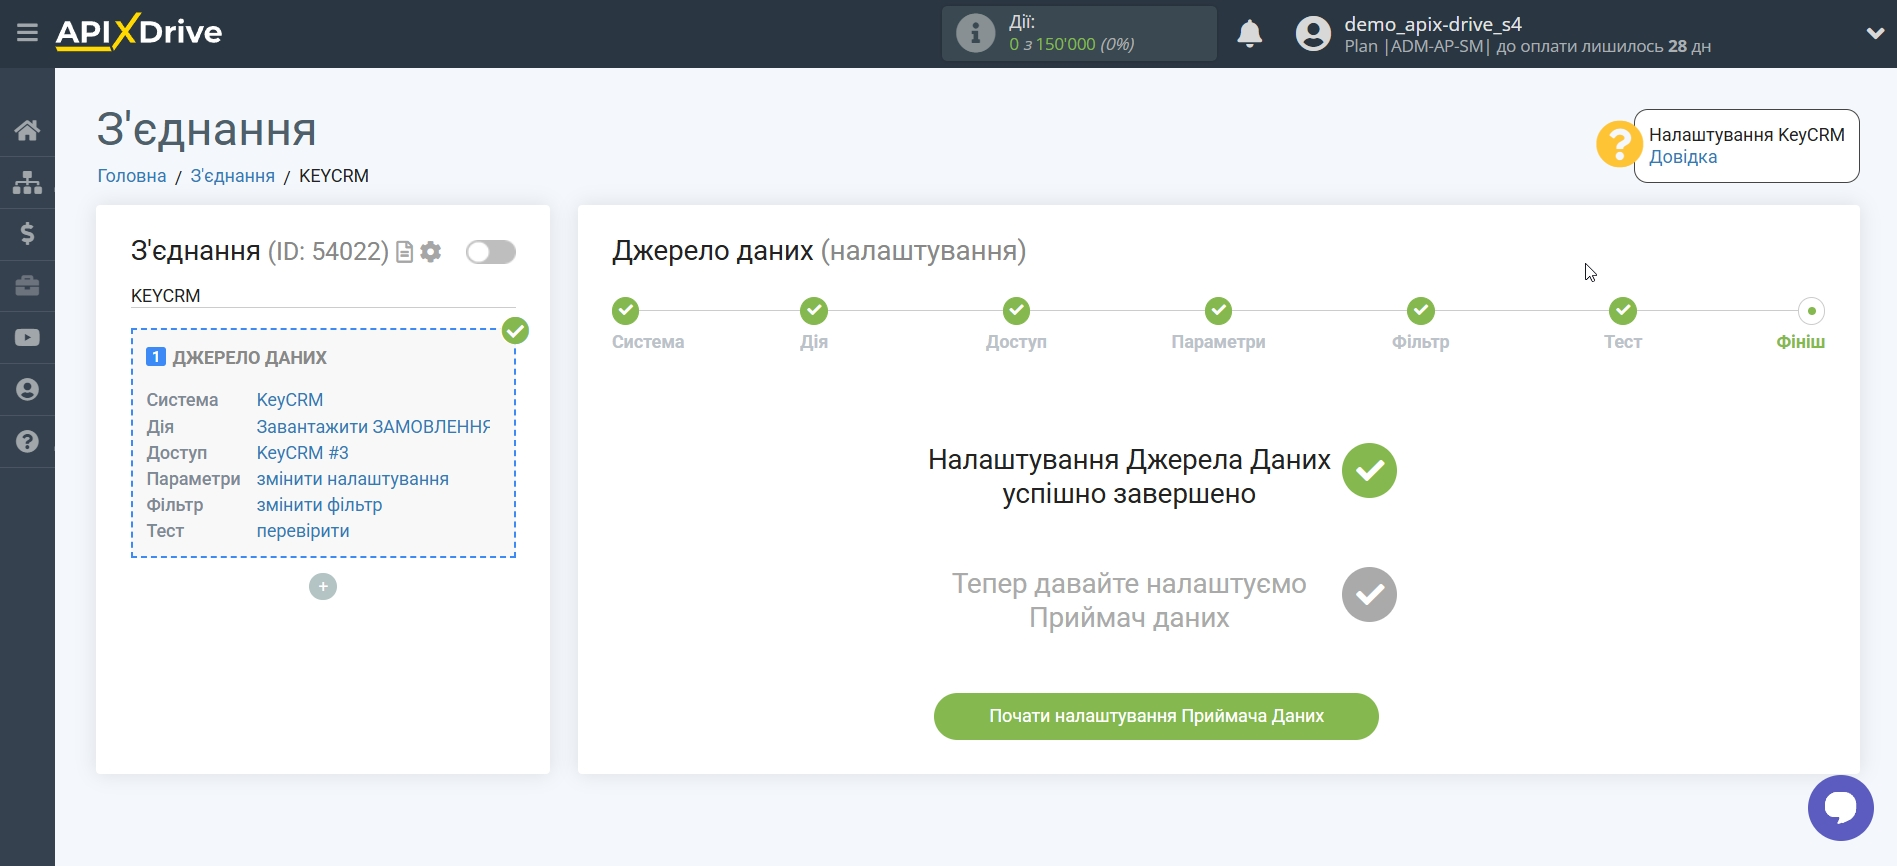The height and width of the screenshot is (866, 1897).
Task: Expand the account dropdown chevron
Action: 1875,33
